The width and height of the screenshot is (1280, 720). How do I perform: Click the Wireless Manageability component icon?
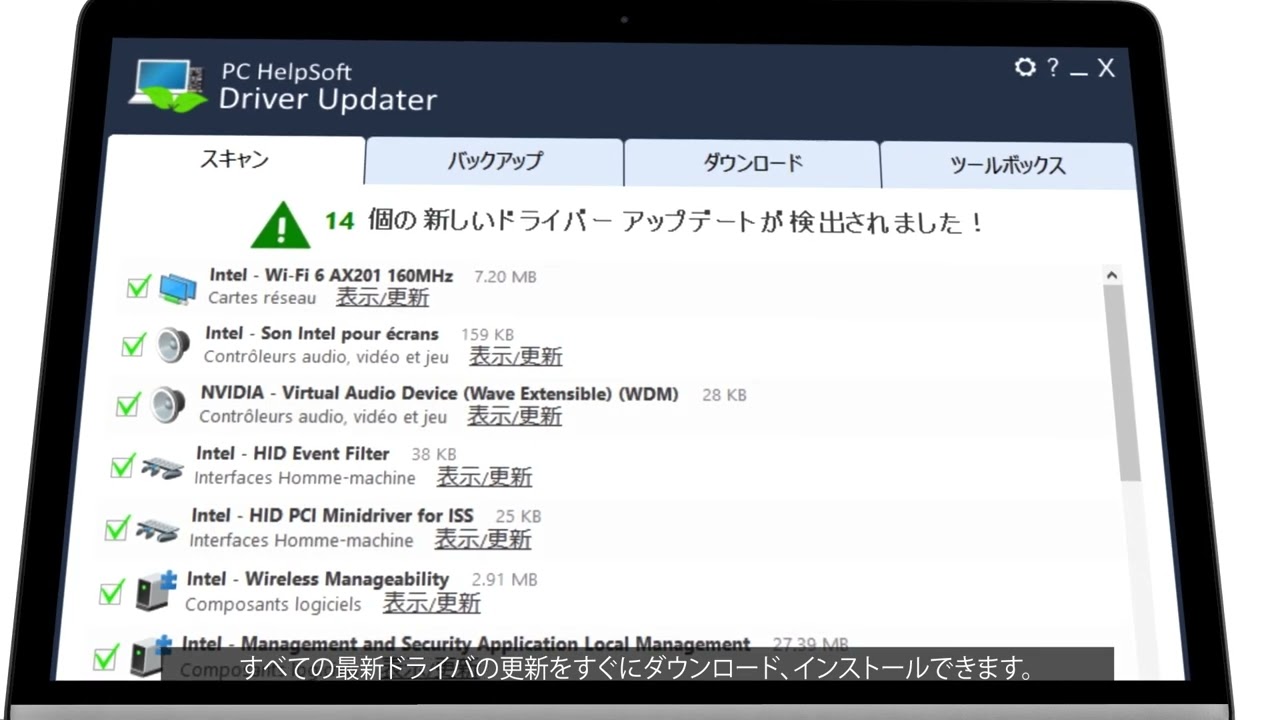pos(156,590)
